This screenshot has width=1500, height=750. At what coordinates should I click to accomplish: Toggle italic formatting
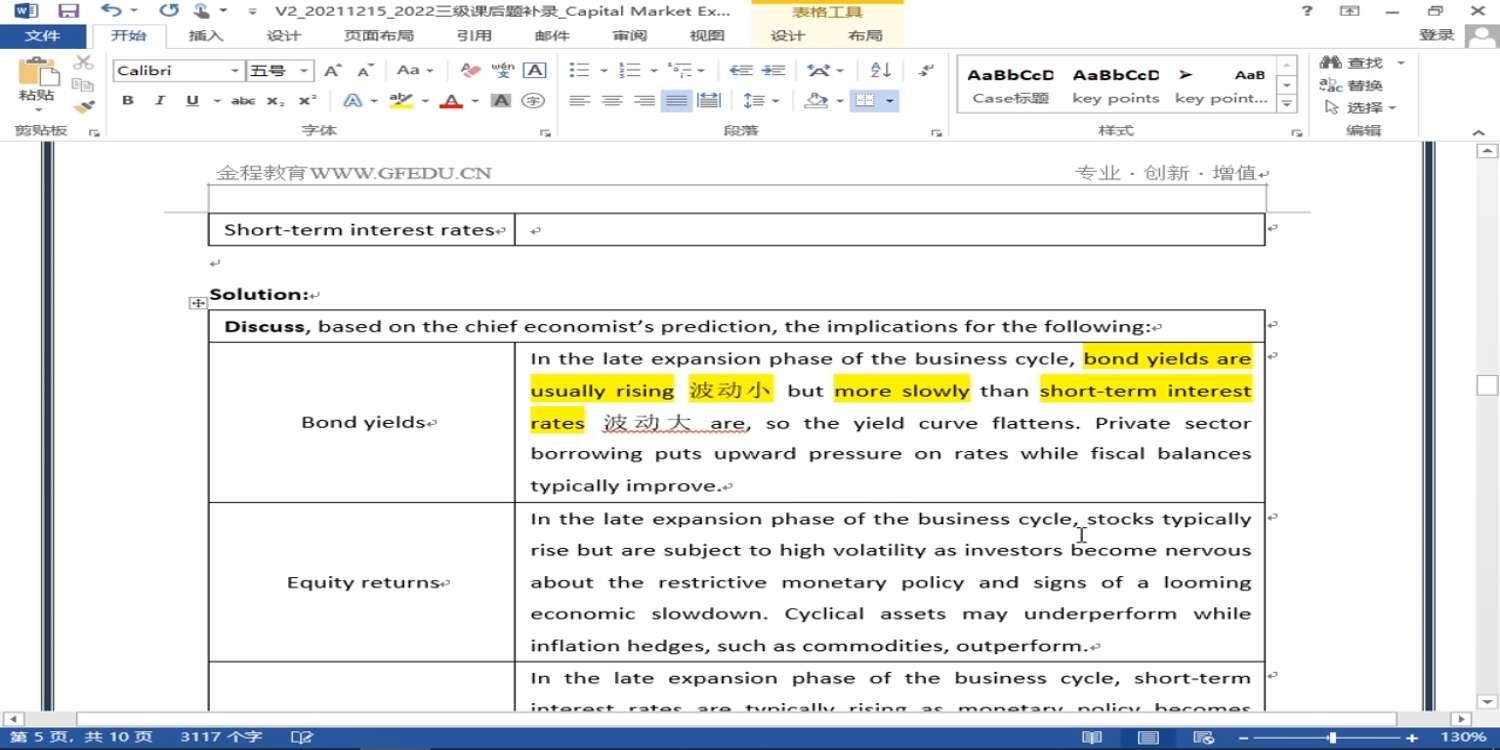pos(159,101)
